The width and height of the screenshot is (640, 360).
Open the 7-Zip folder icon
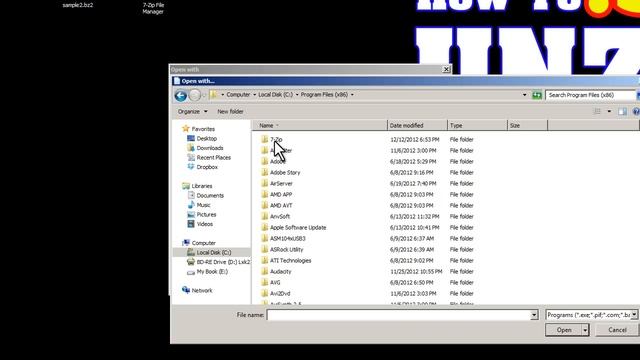click(x=264, y=140)
